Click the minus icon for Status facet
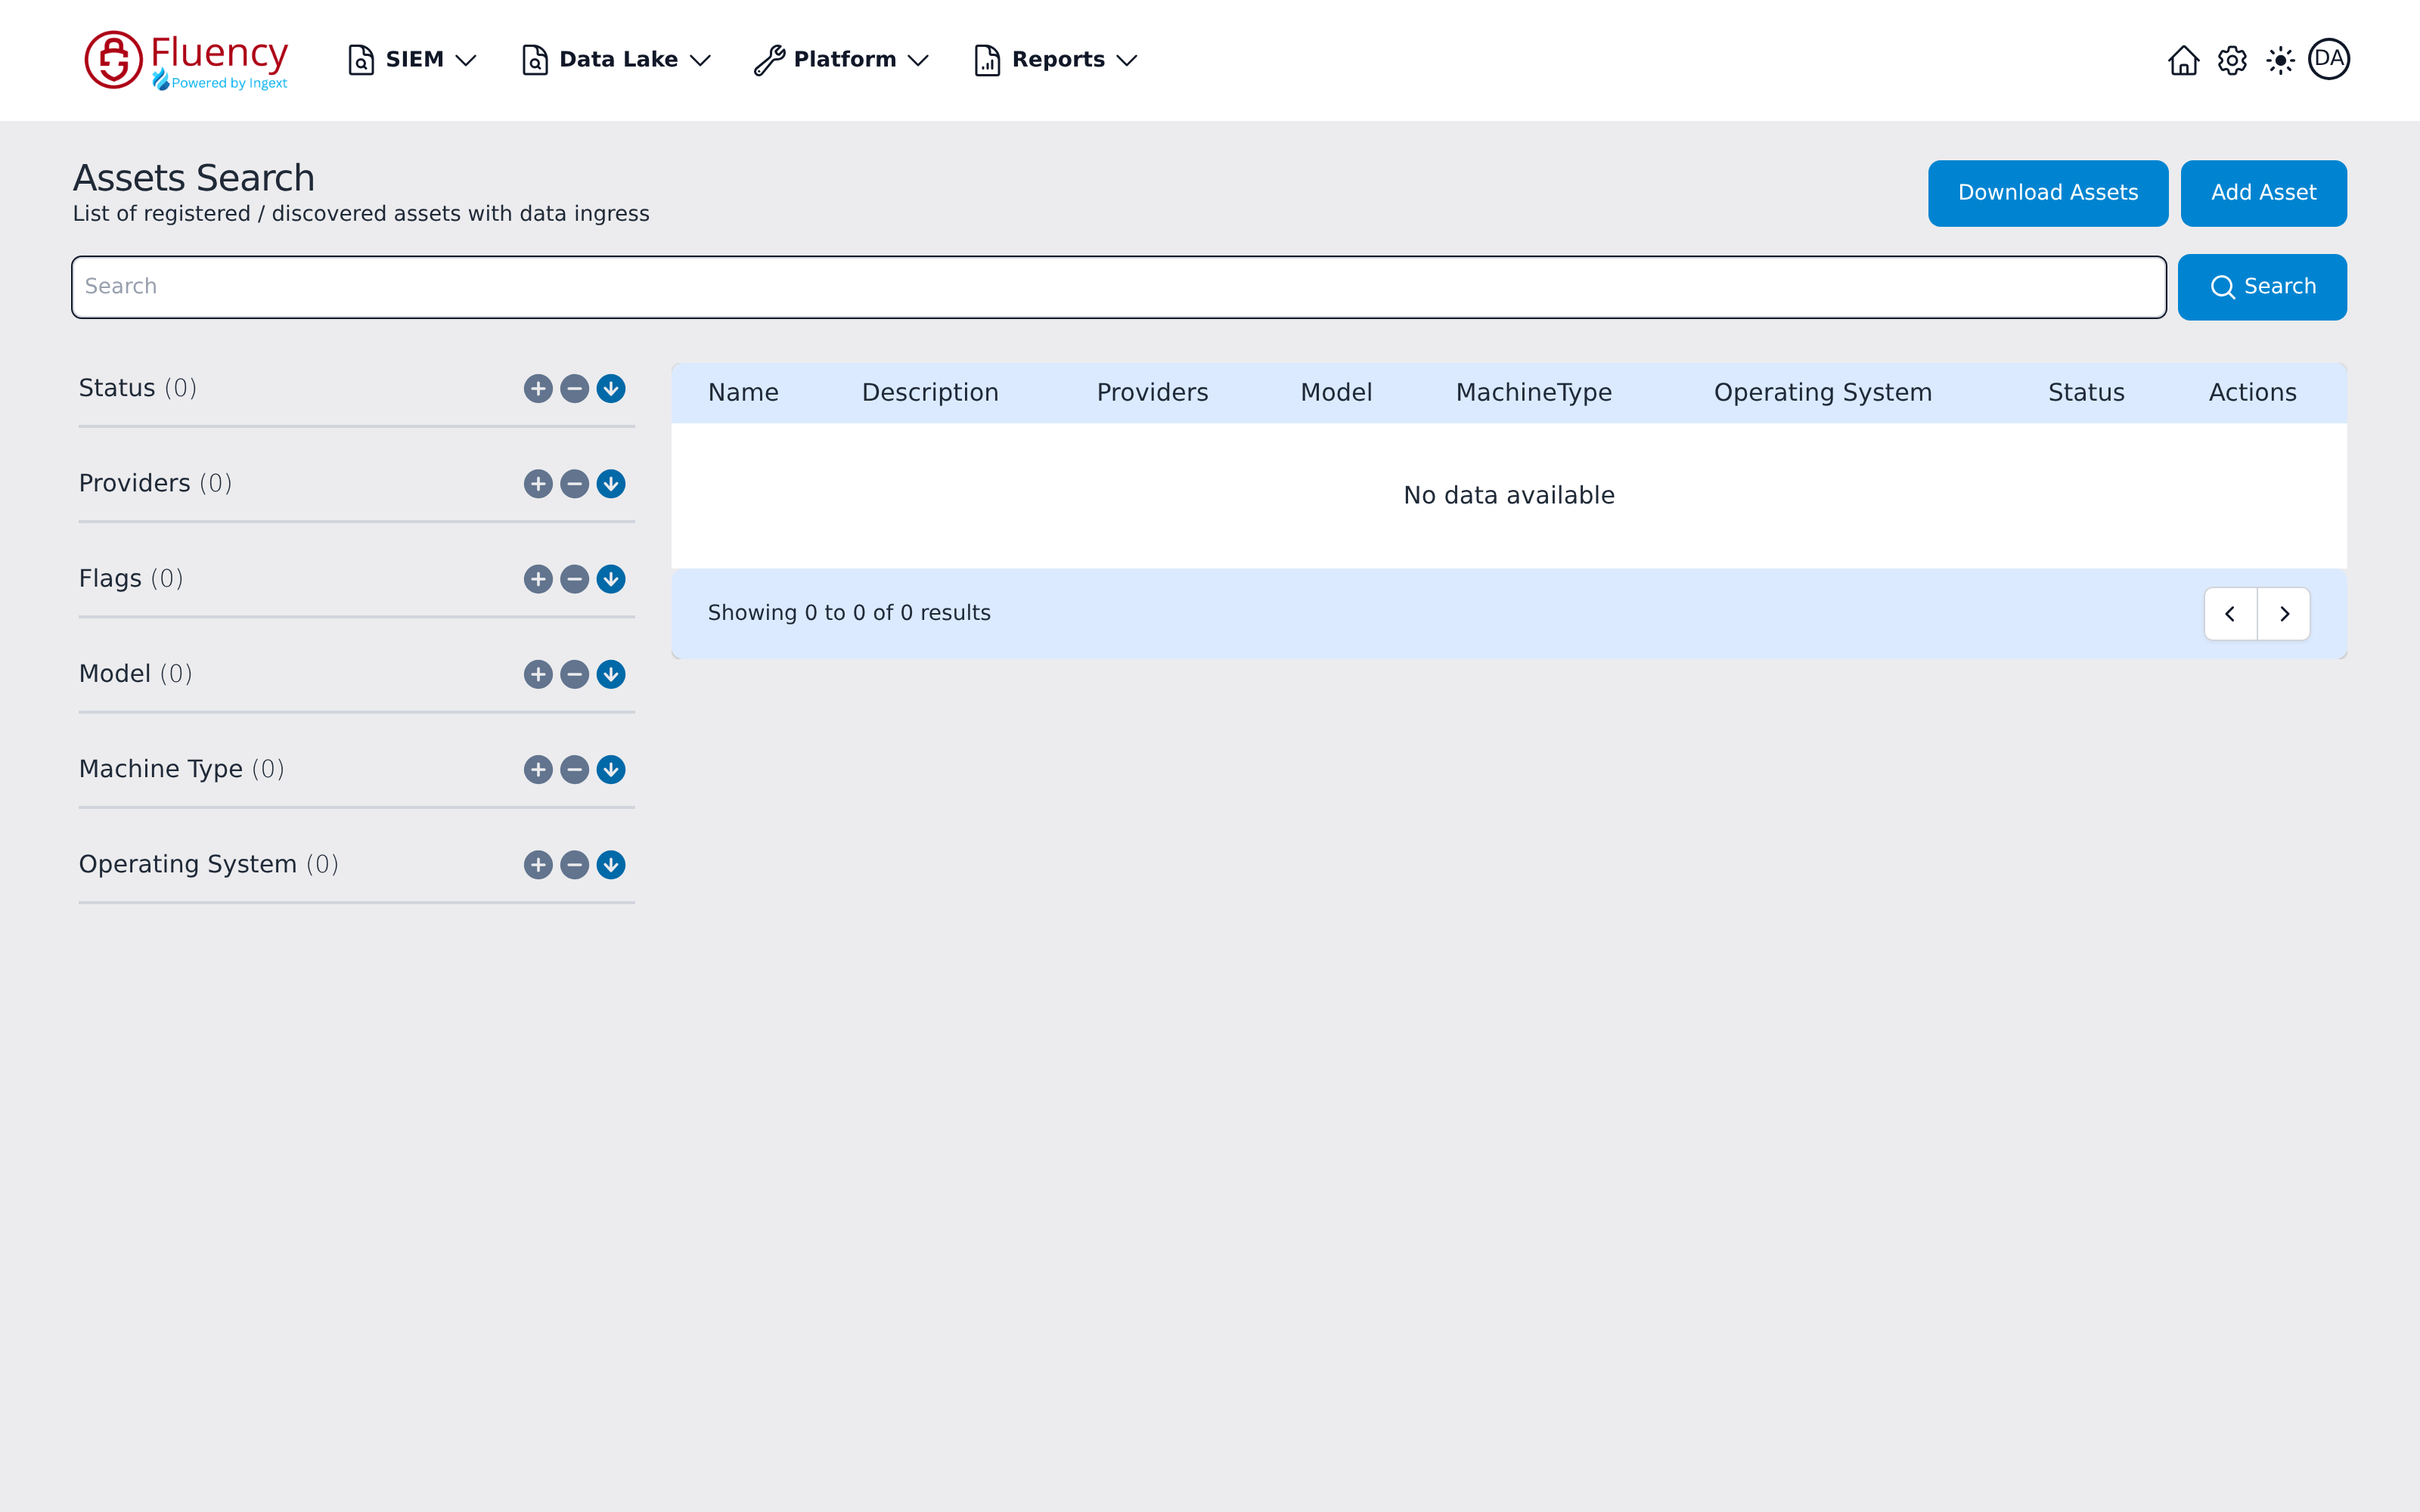The width and height of the screenshot is (2420, 1512). click(x=574, y=388)
